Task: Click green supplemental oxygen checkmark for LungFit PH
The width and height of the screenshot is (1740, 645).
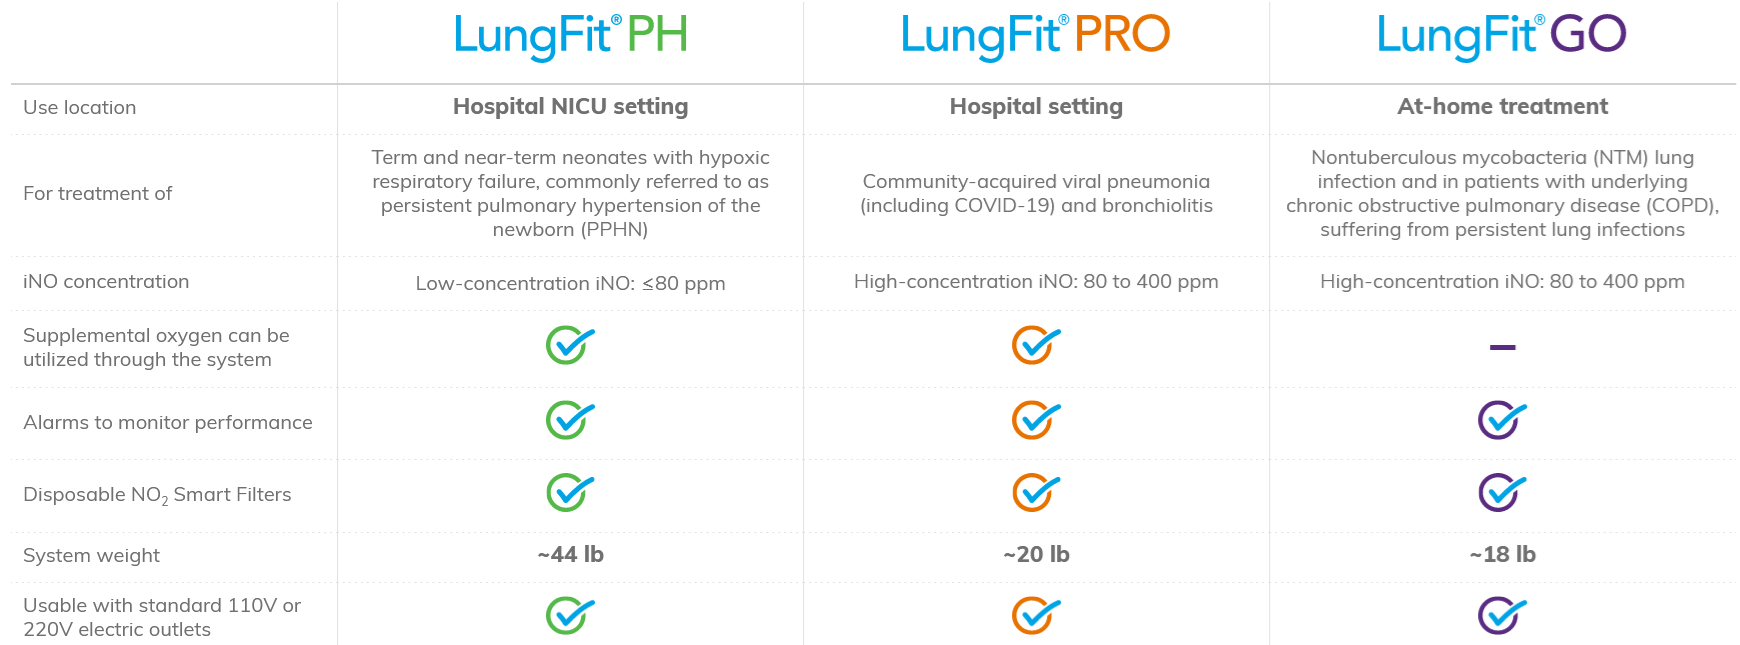Action: tap(570, 345)
